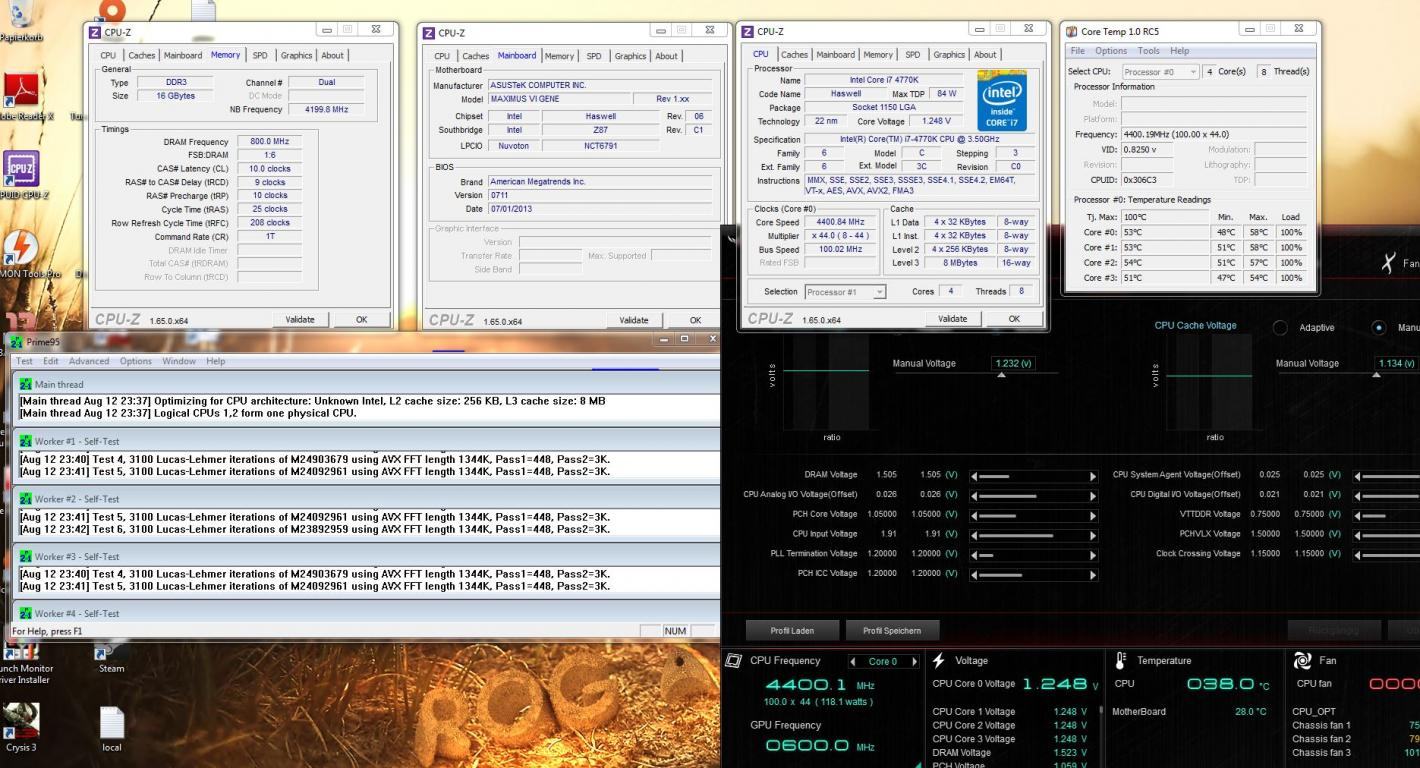The width and height of the screenshot is (1420, 768).
Task: Click the 1.232 (v) manual voltage value field
Action: coord(1013,363)
